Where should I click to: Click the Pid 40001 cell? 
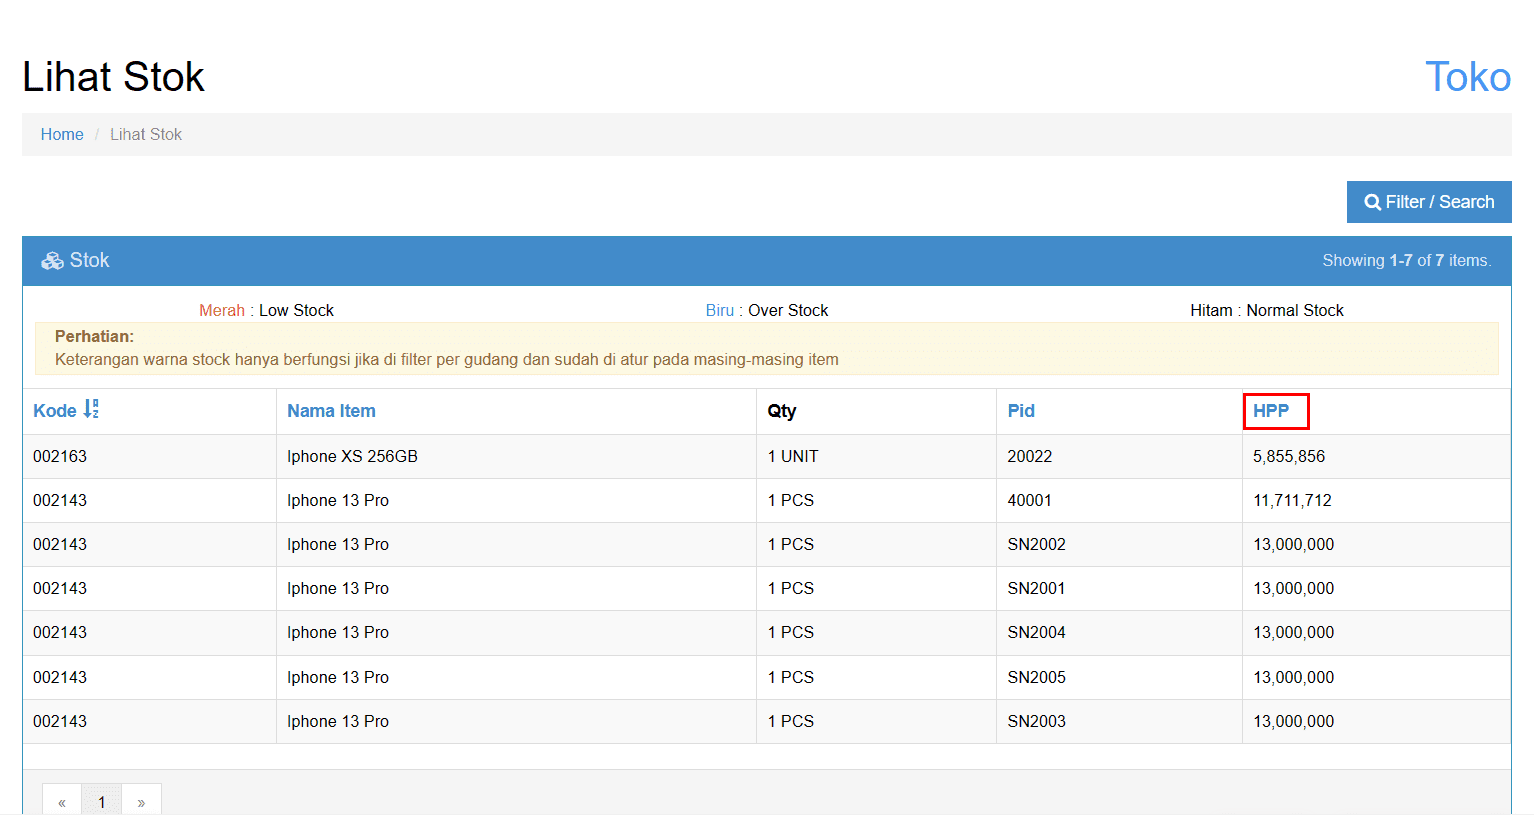1029,500
